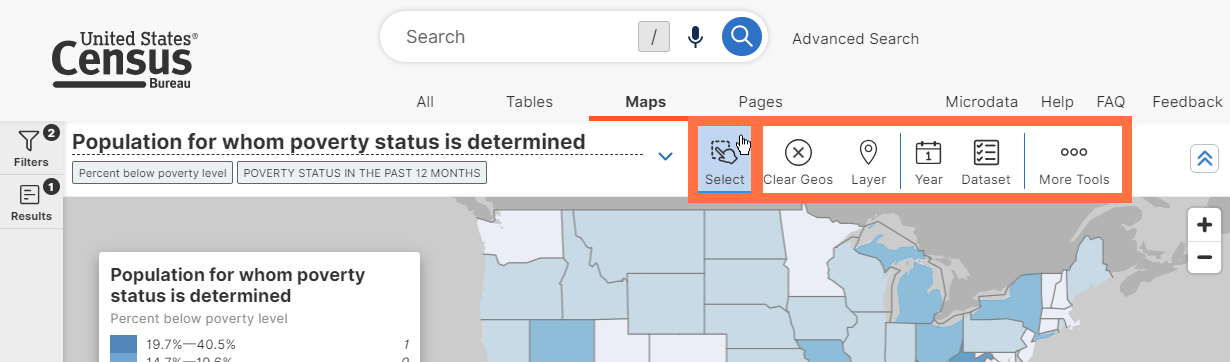This screenshot has height=362, width=1230.
Task: Switch to the Tables tab
Action: pos(529,102)
